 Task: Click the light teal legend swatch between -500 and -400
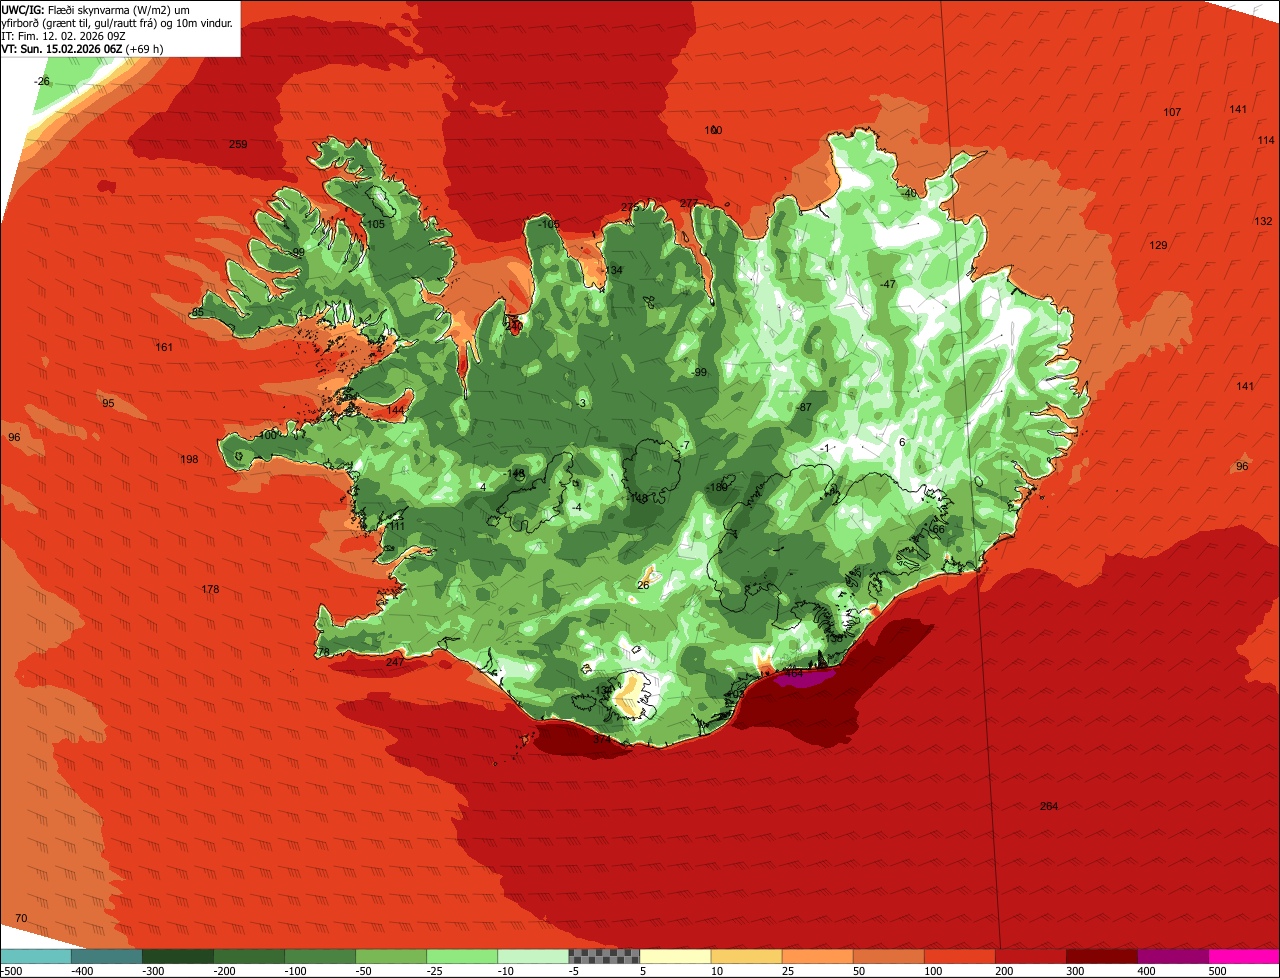[x=36, y=956]
